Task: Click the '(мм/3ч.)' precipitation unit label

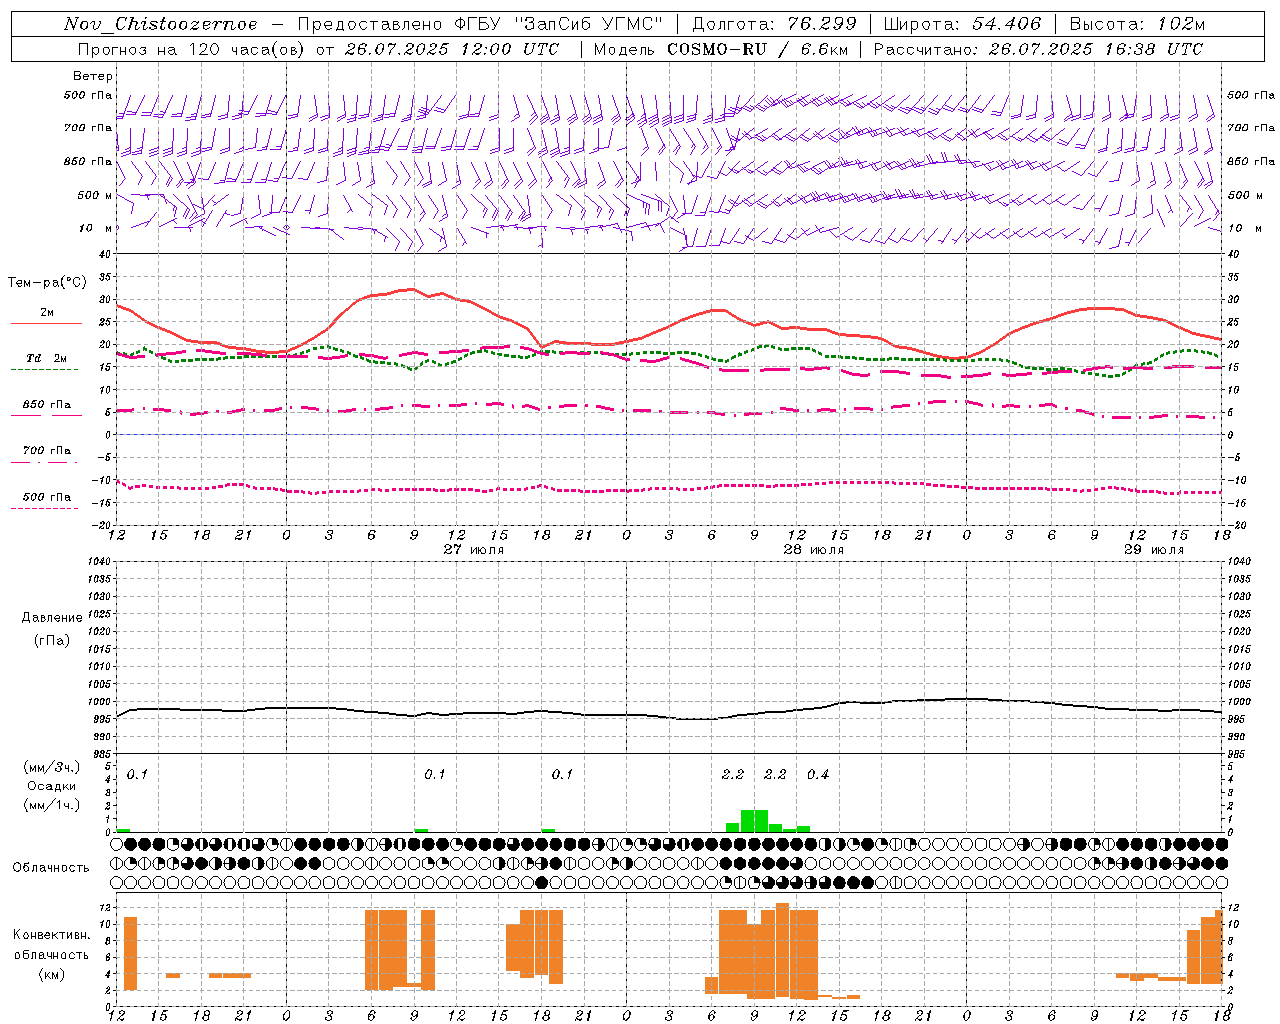Action: pyautogui.click(x=52, y=767)
